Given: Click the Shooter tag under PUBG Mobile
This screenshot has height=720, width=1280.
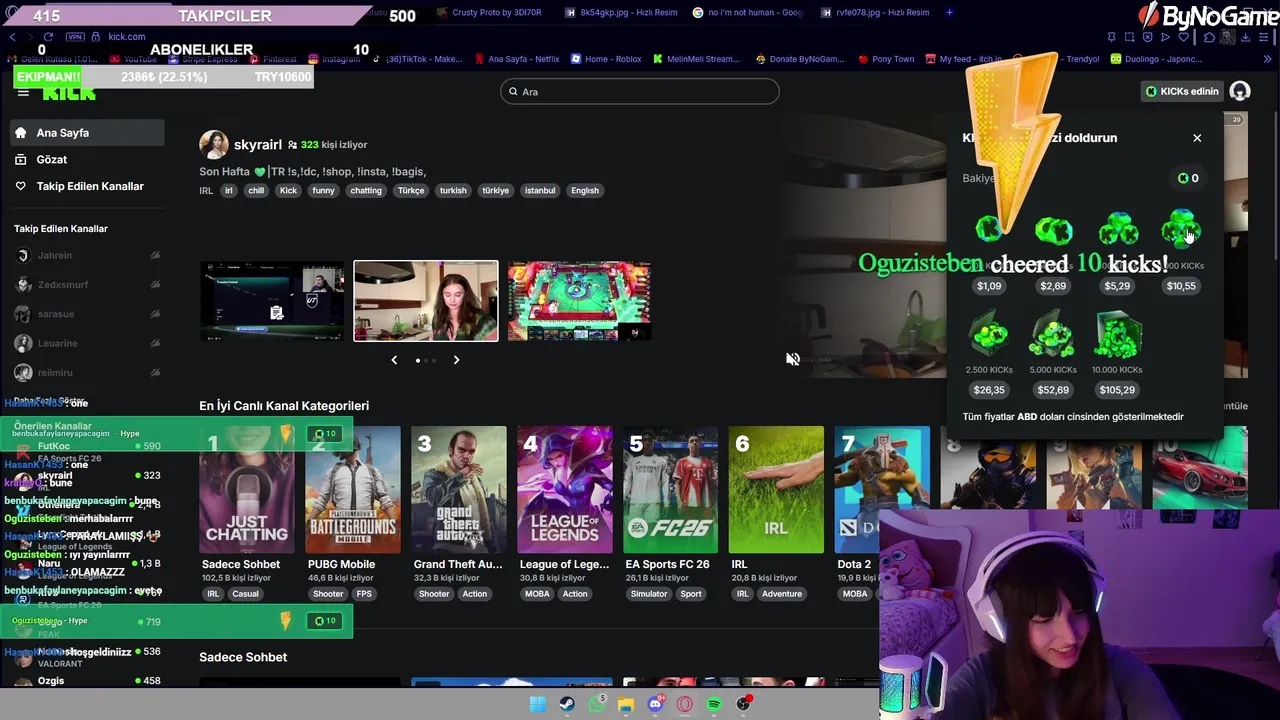Looking at the screenshot, I should 328,594.
